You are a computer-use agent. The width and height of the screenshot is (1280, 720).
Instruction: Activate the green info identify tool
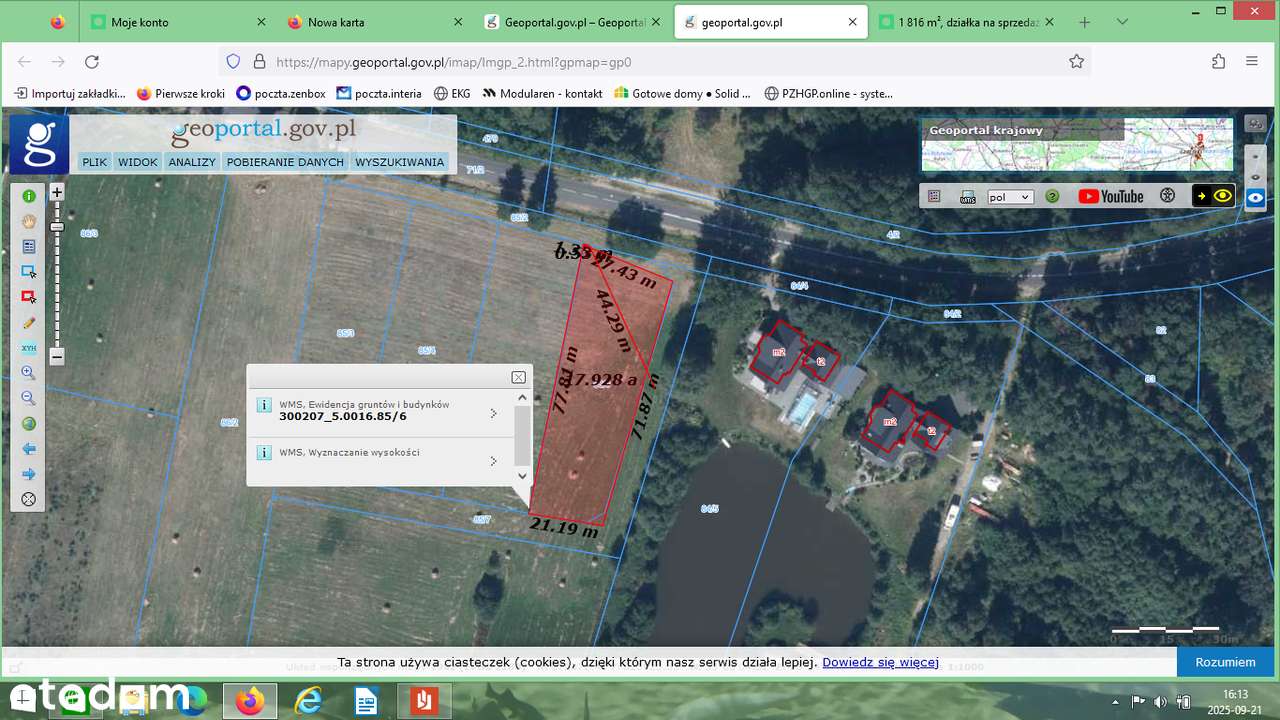[x=29, y=196]
